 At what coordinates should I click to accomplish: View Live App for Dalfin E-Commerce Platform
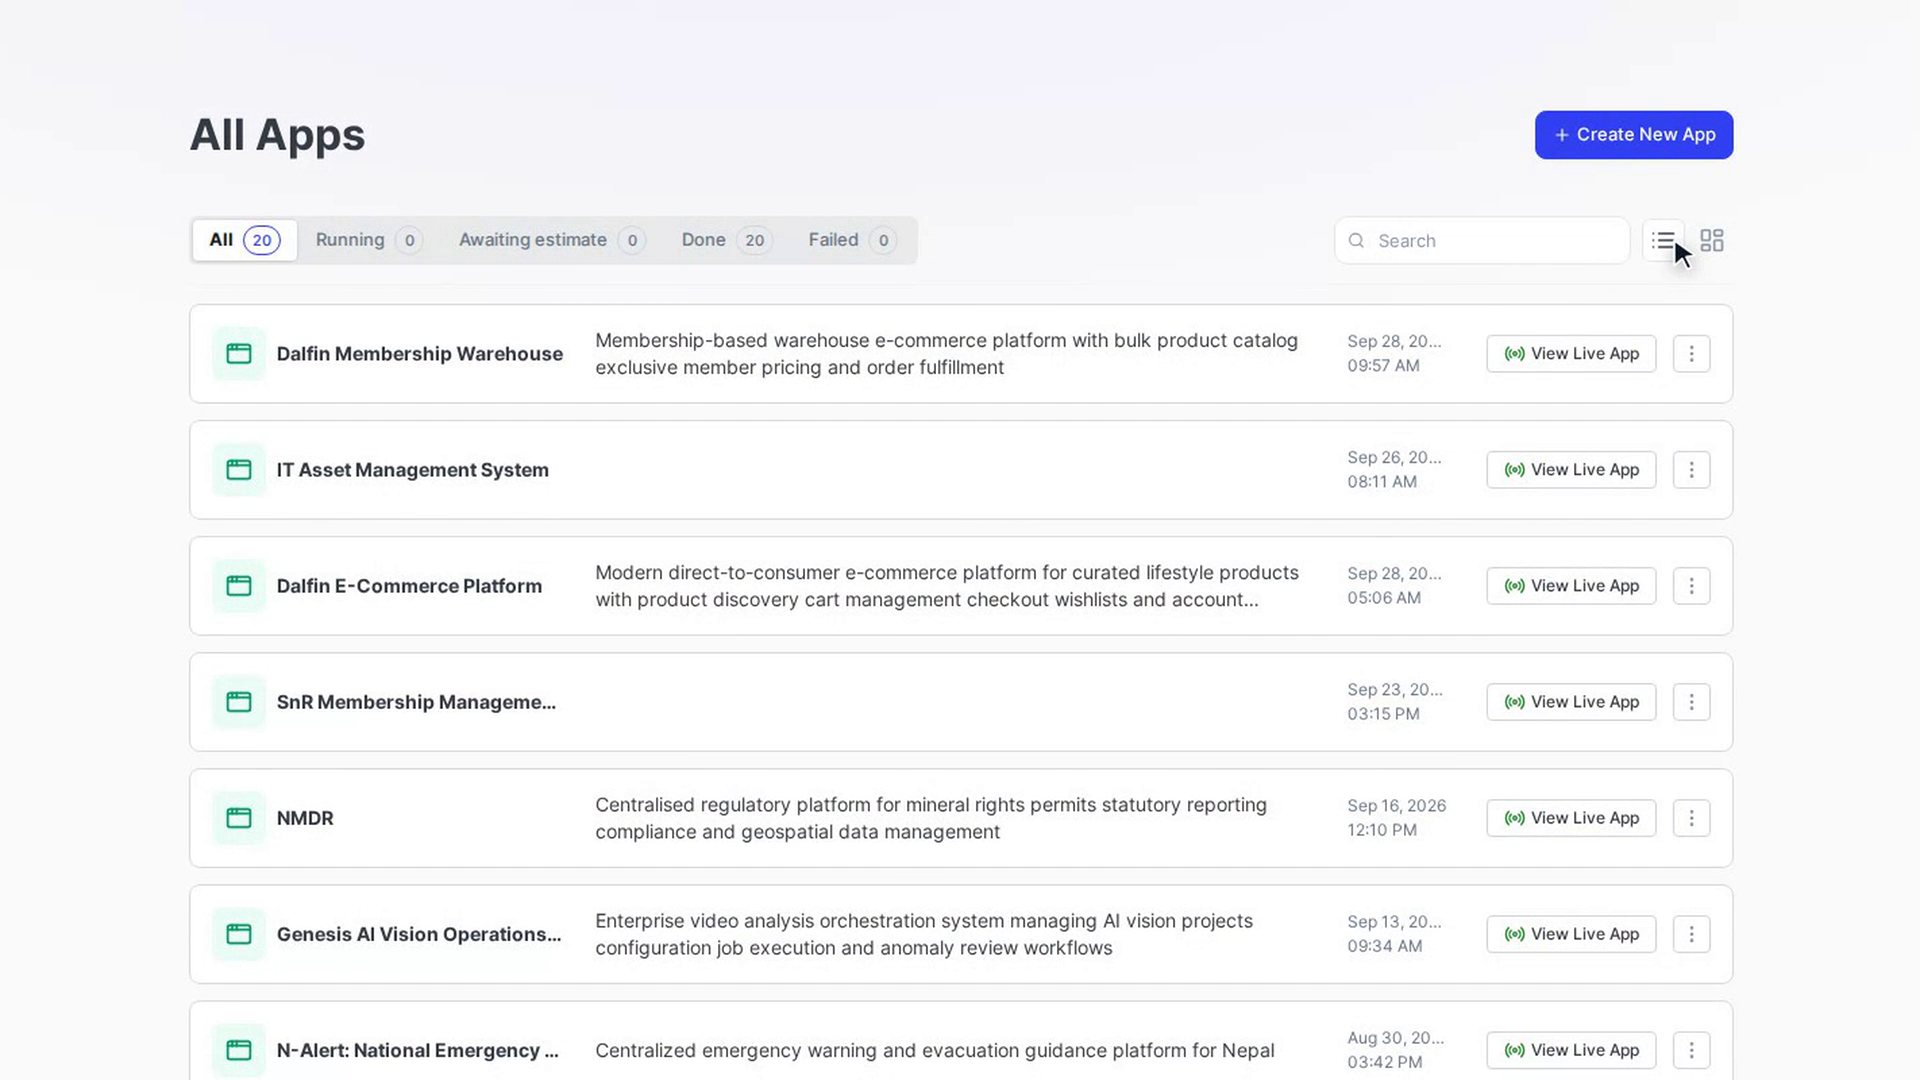coord(1571,586)
